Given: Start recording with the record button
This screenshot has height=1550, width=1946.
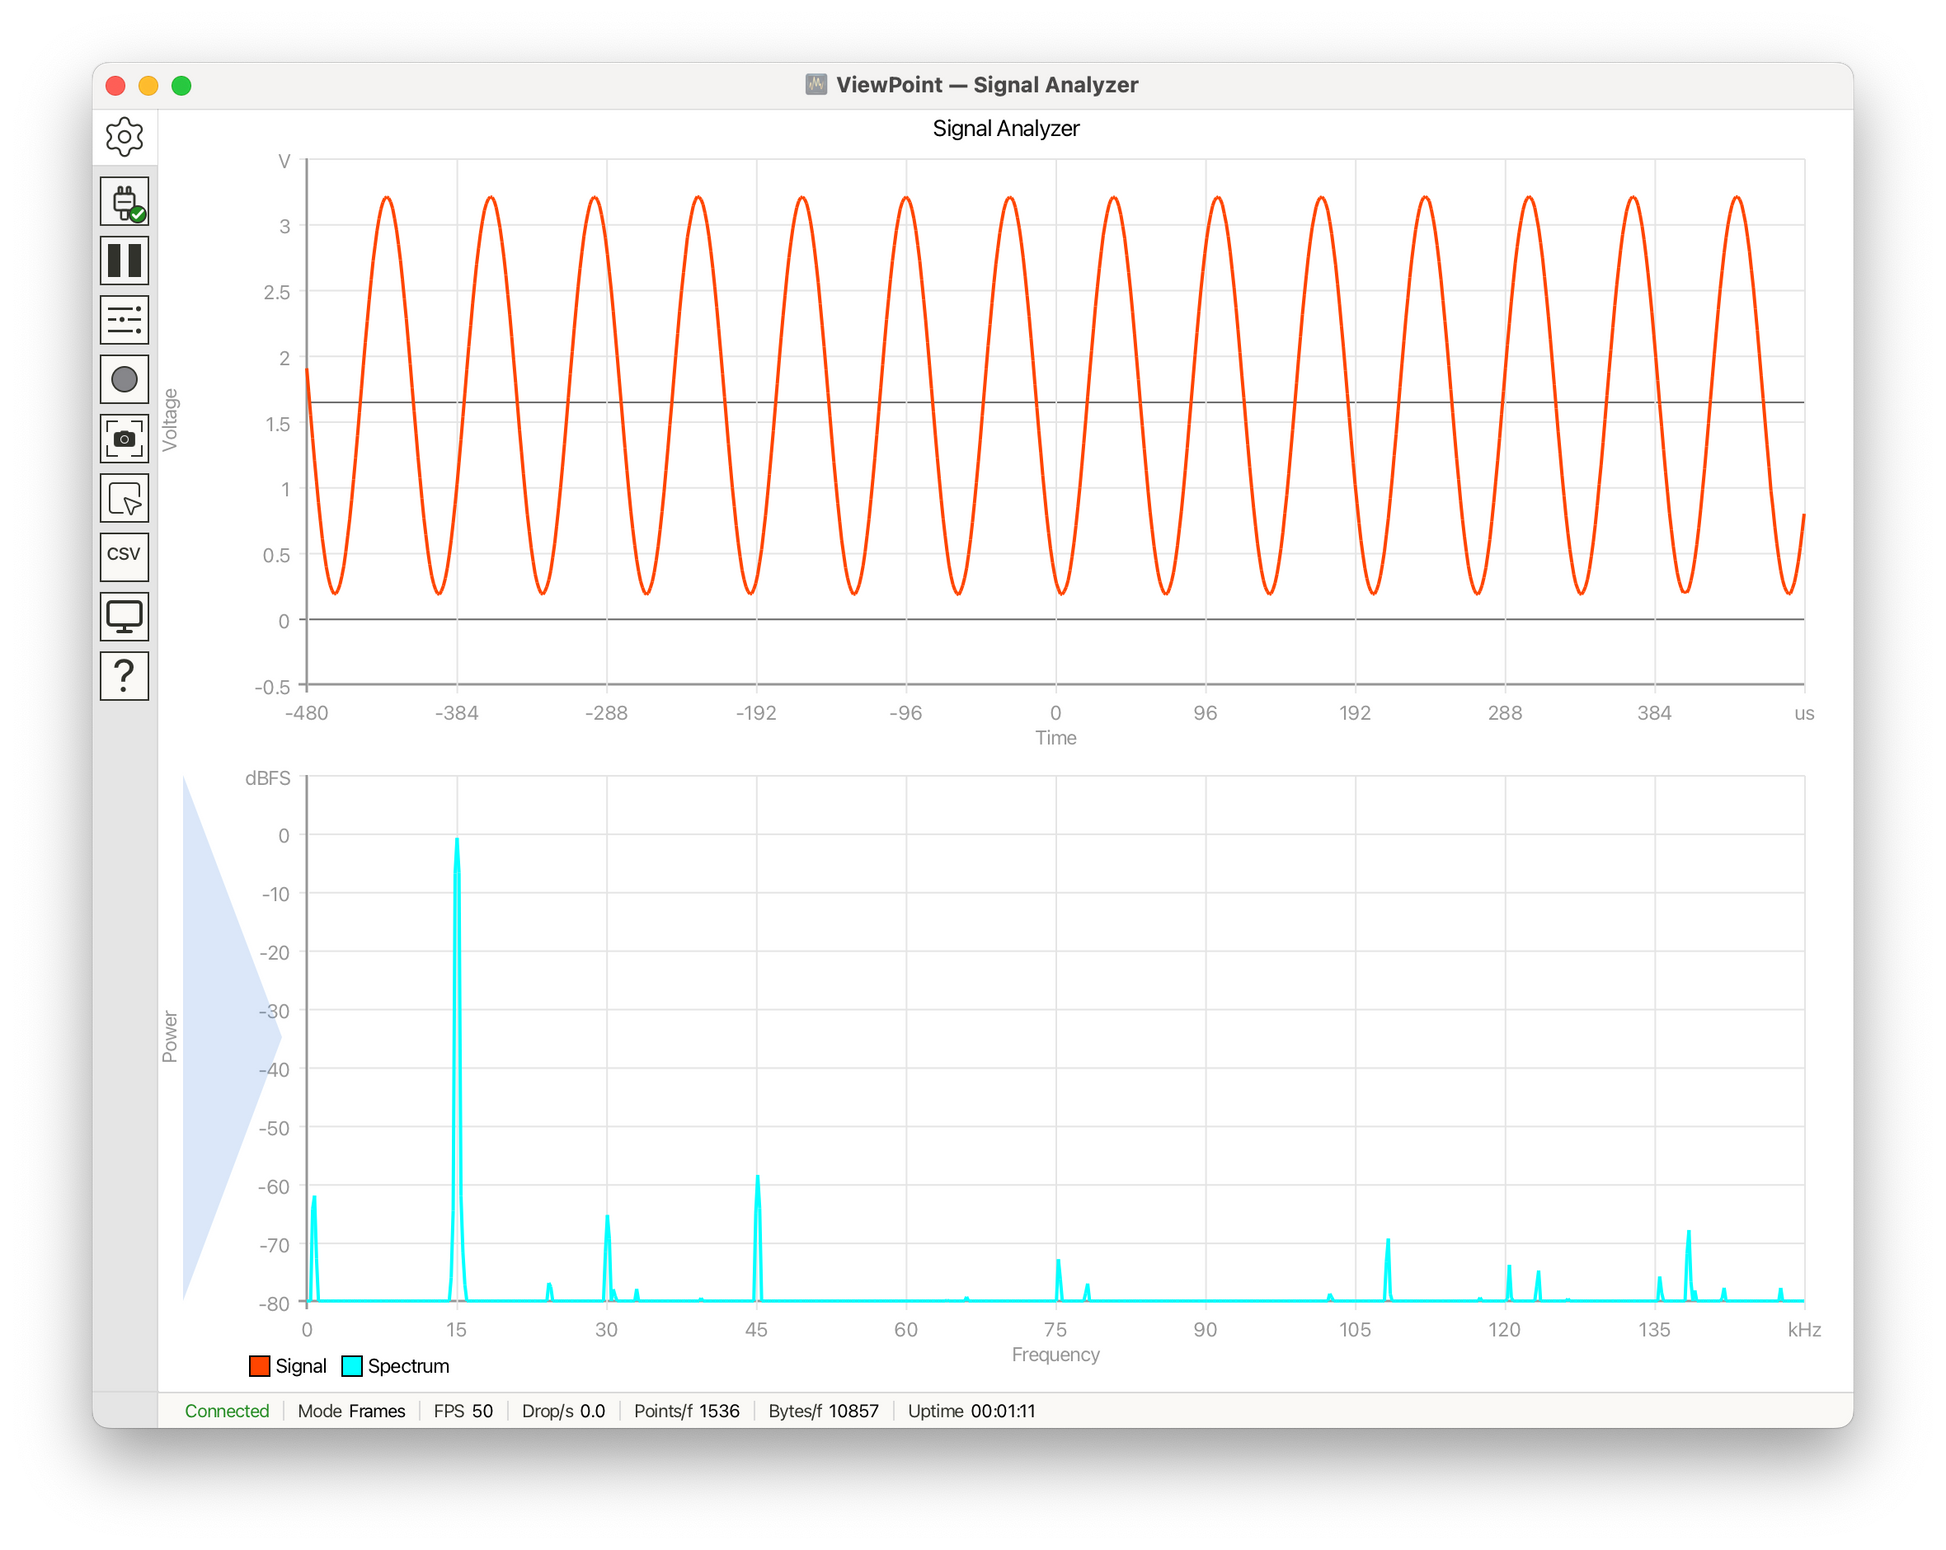Looking at the screenshot, I should point(124,380).
